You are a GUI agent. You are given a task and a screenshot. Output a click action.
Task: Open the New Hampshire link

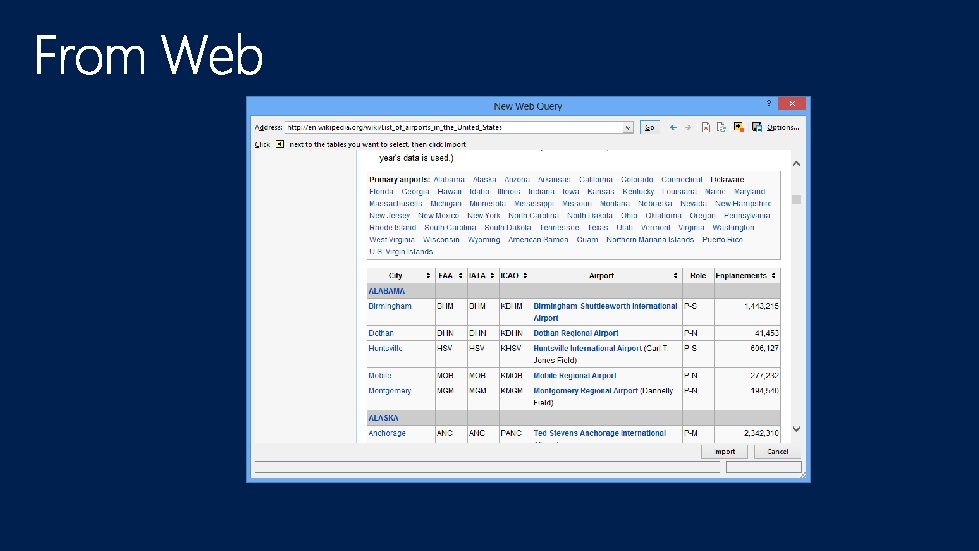click(x=743, y=203)
